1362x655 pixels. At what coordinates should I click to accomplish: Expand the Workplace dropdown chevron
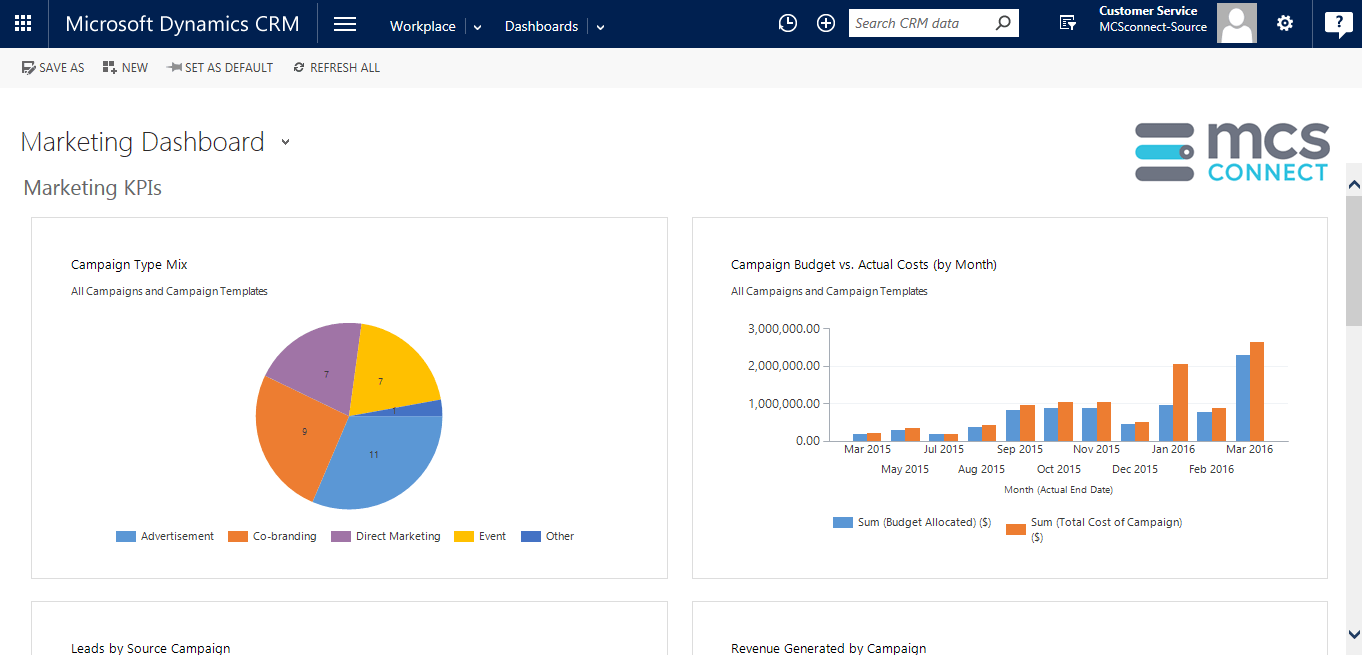point(477,28)
